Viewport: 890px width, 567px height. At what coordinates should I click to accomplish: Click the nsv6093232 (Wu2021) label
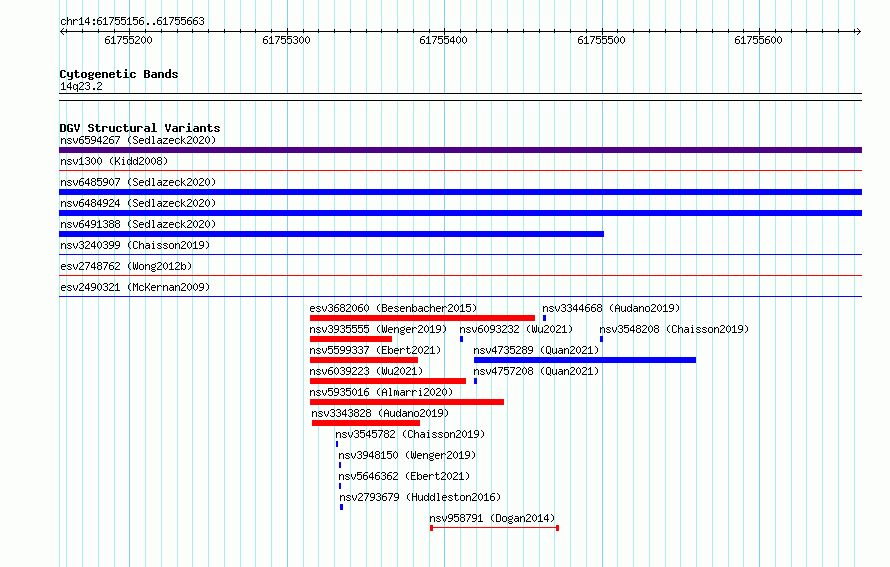pyautogui.click(x=516, y=329)
